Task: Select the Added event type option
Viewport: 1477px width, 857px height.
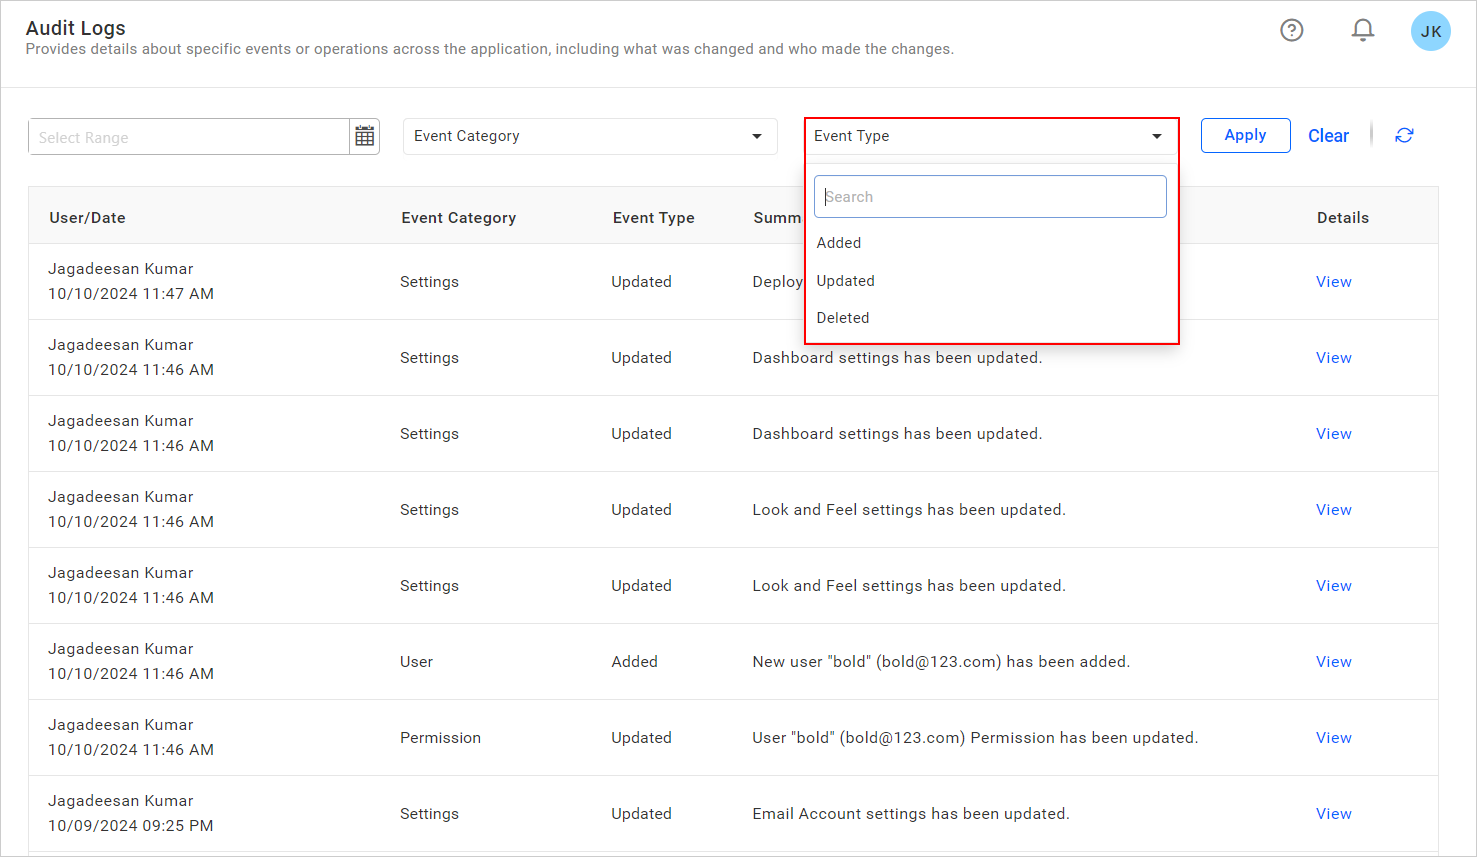Action: [x=839, y=242]
